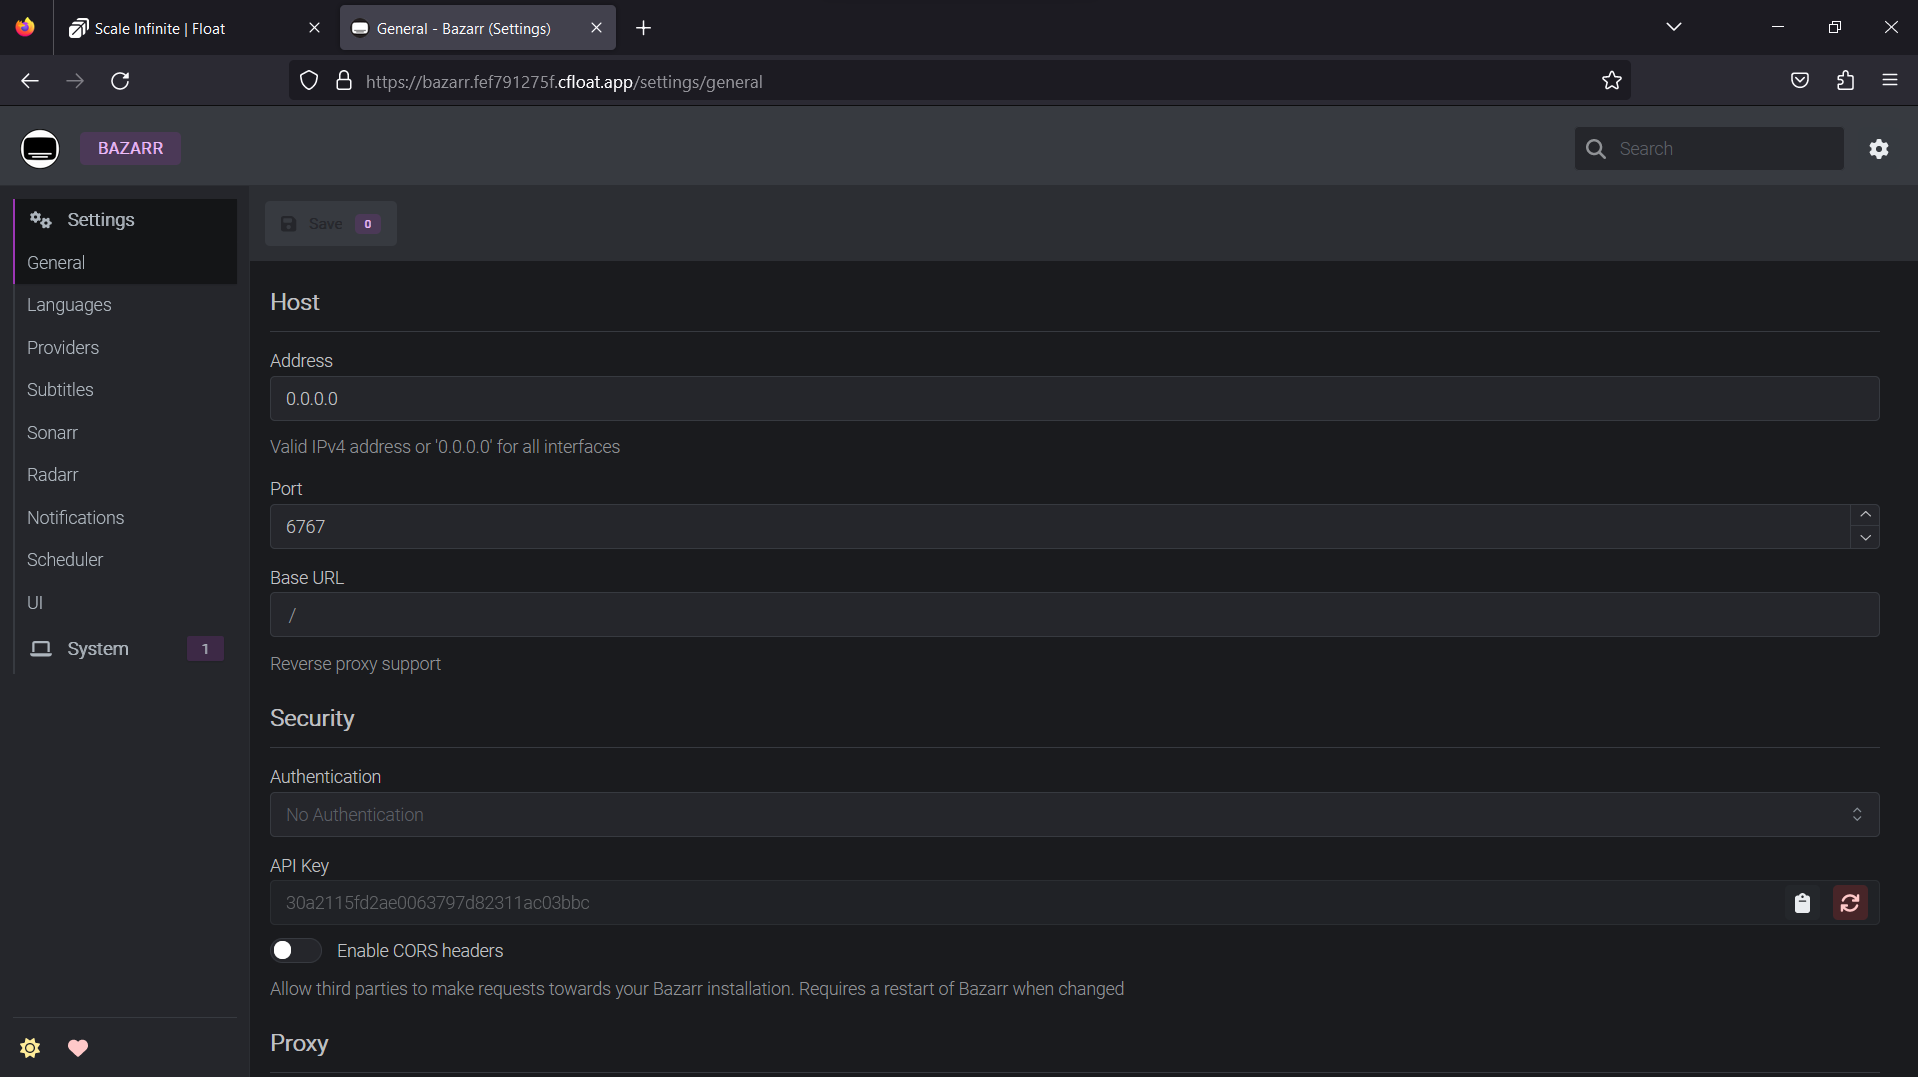Click the Save to Pocket icon

[x=1800, y=80]
